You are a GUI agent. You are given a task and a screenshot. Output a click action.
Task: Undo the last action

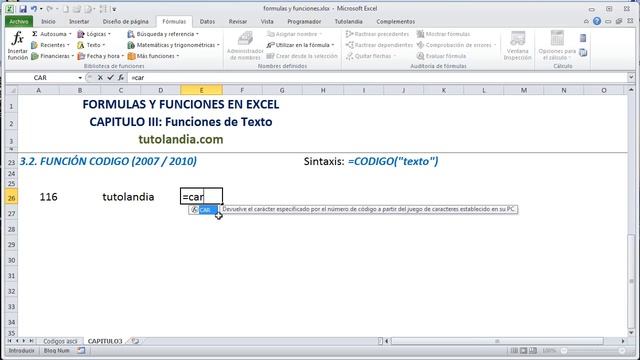point(34,9)
